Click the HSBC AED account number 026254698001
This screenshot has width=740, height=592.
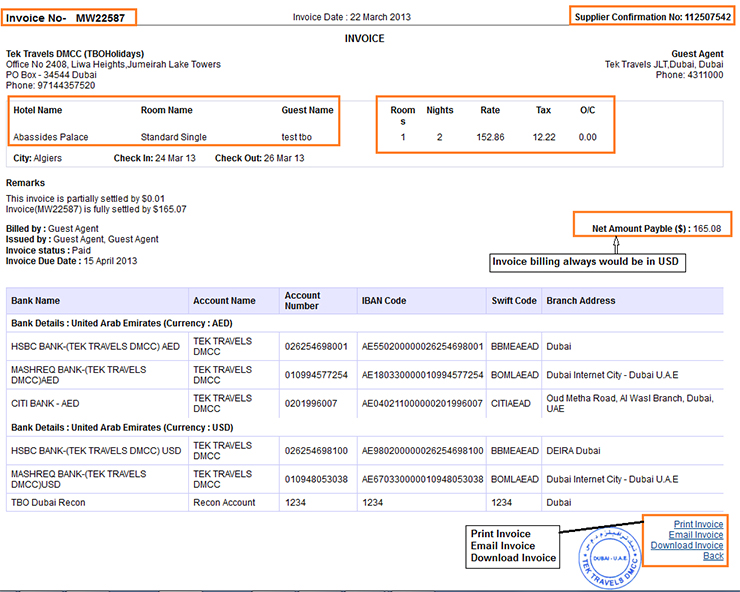[316, 347]
